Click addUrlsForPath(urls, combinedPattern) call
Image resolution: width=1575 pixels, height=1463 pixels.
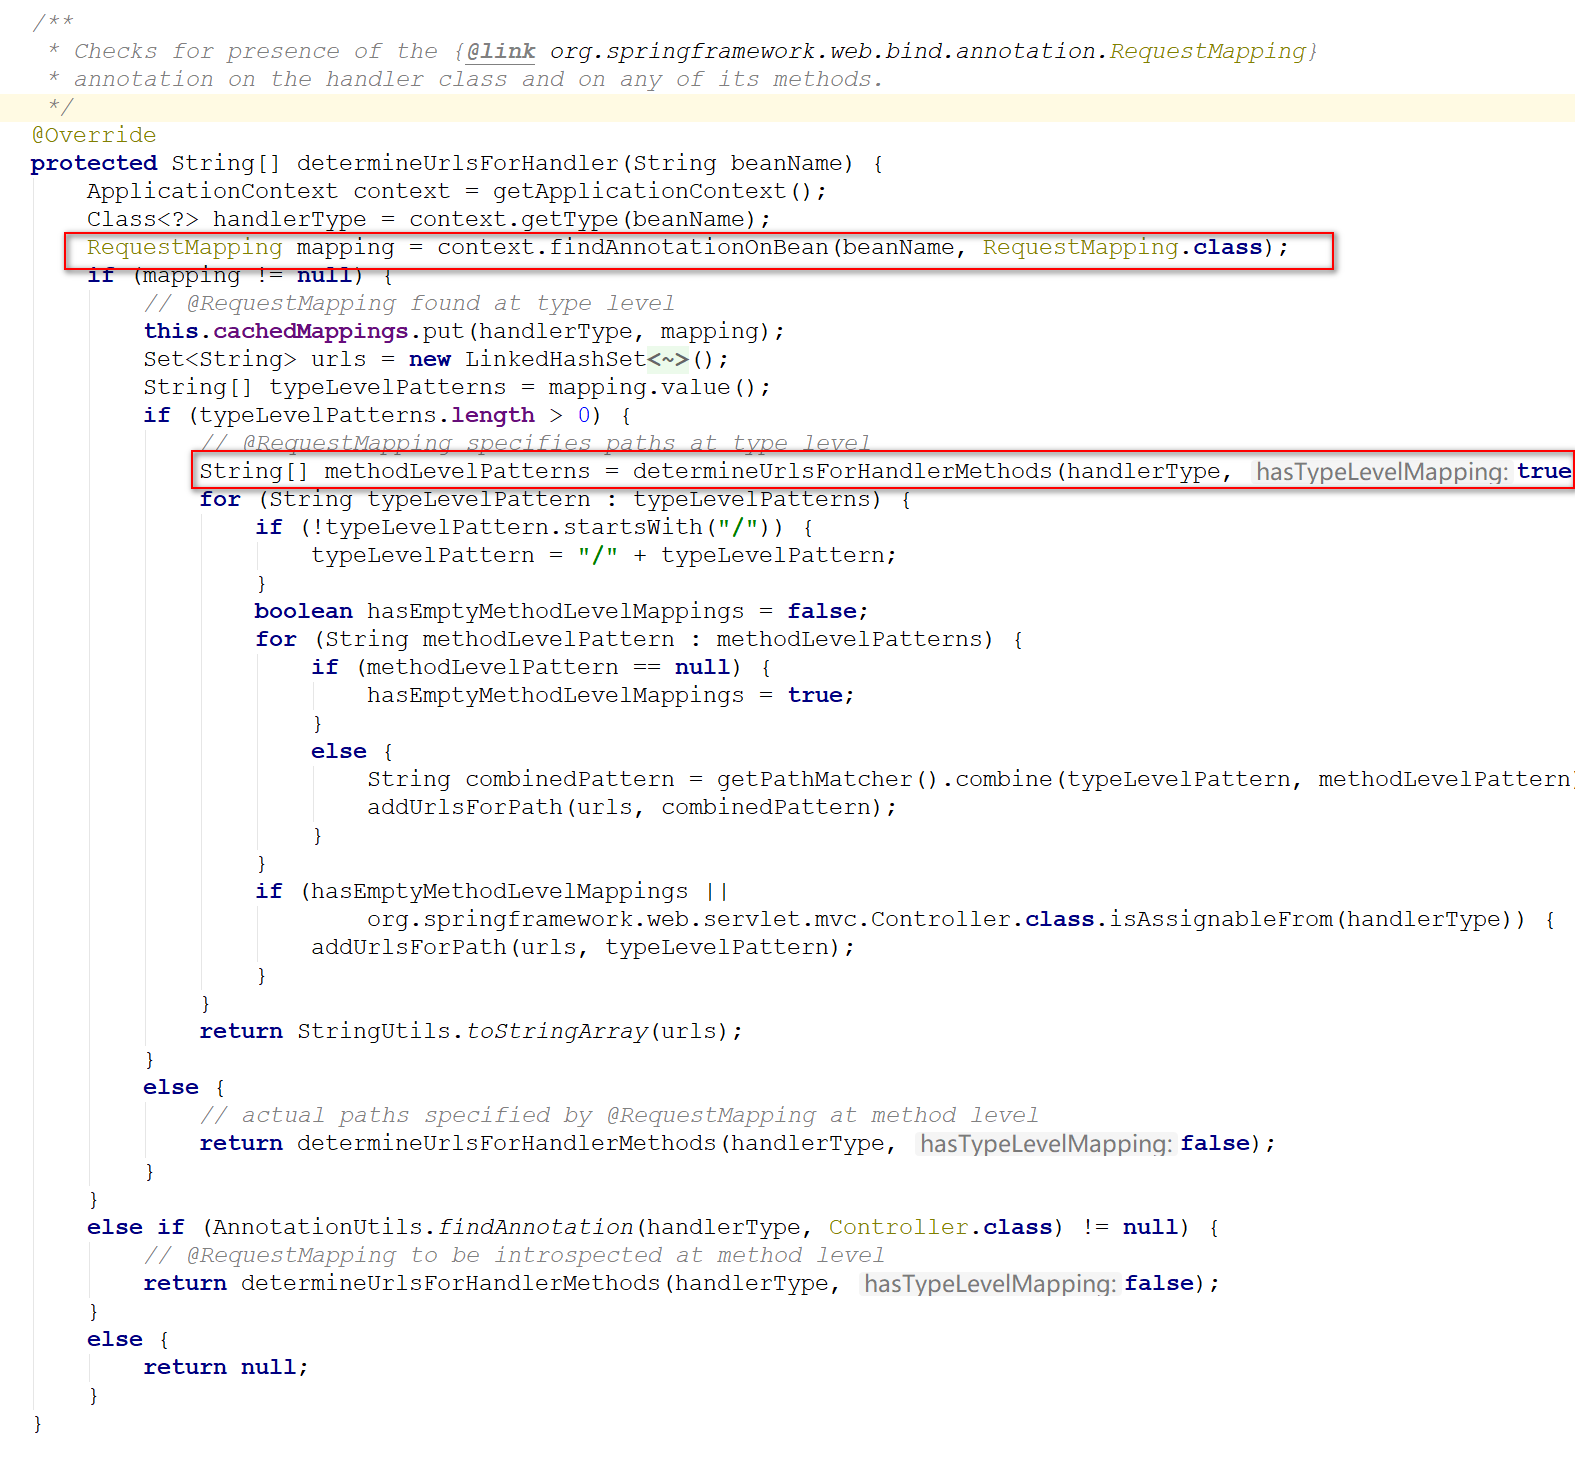click(631, 807)
